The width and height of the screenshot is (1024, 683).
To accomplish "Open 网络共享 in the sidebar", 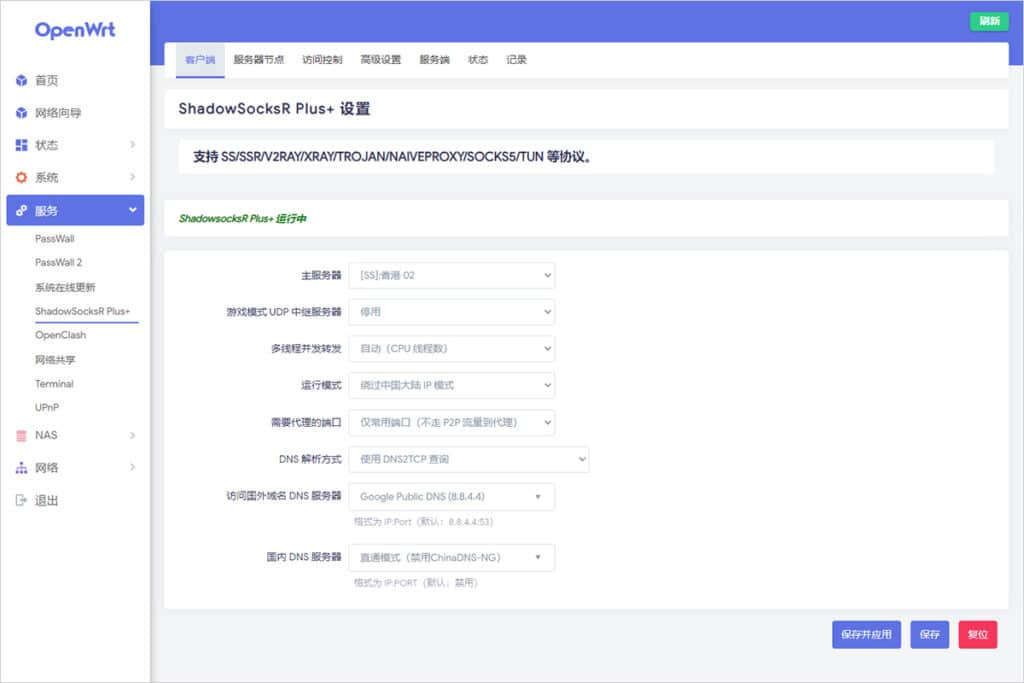I will (56, 360).
